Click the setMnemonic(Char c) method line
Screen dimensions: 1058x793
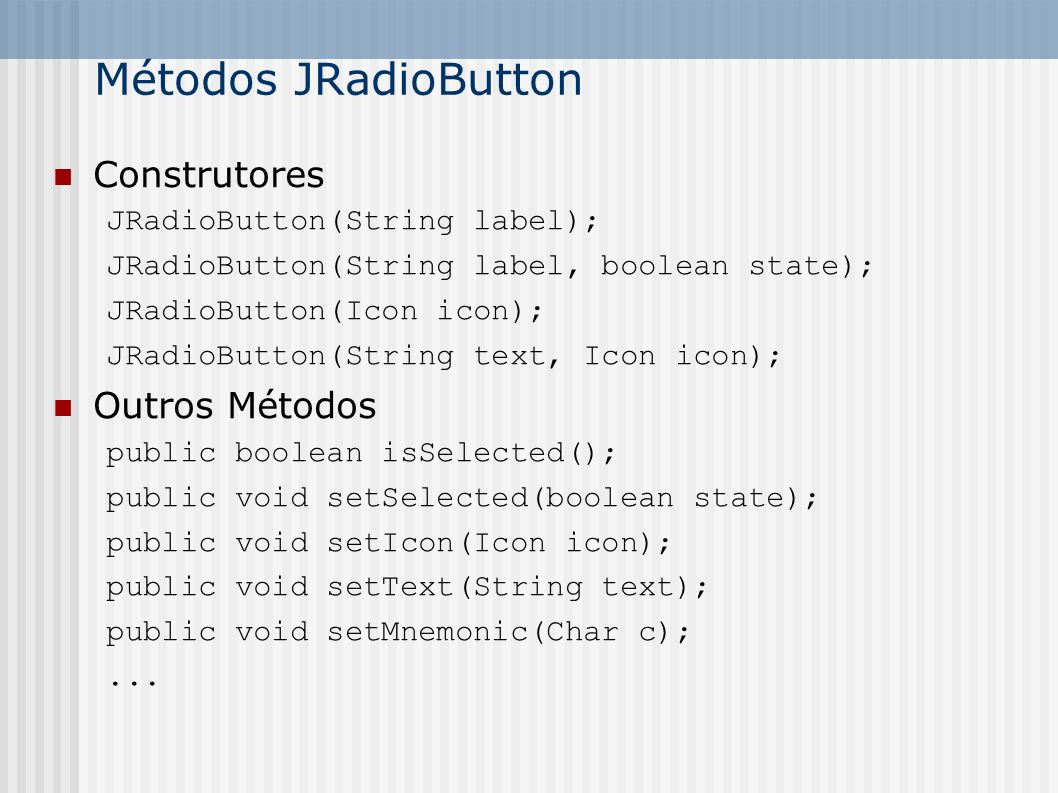[398, 632]
